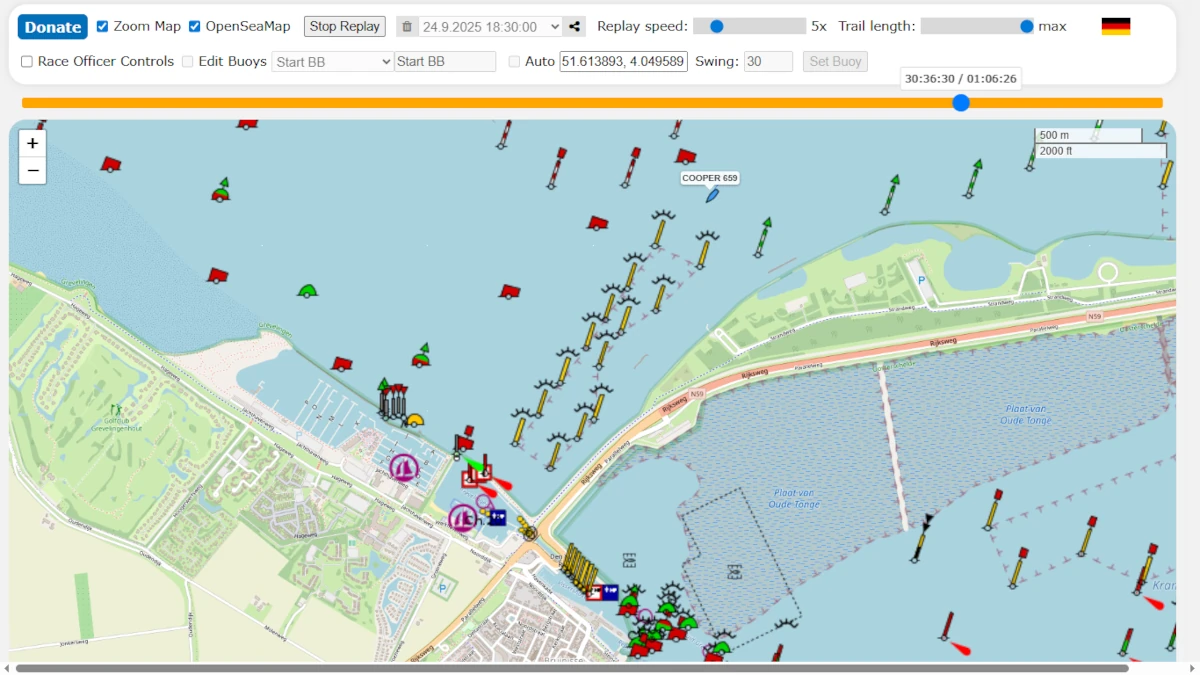Zoom out with the minus map button
The width and height of the screenshot is (1200, 675).
coord(33,171)
